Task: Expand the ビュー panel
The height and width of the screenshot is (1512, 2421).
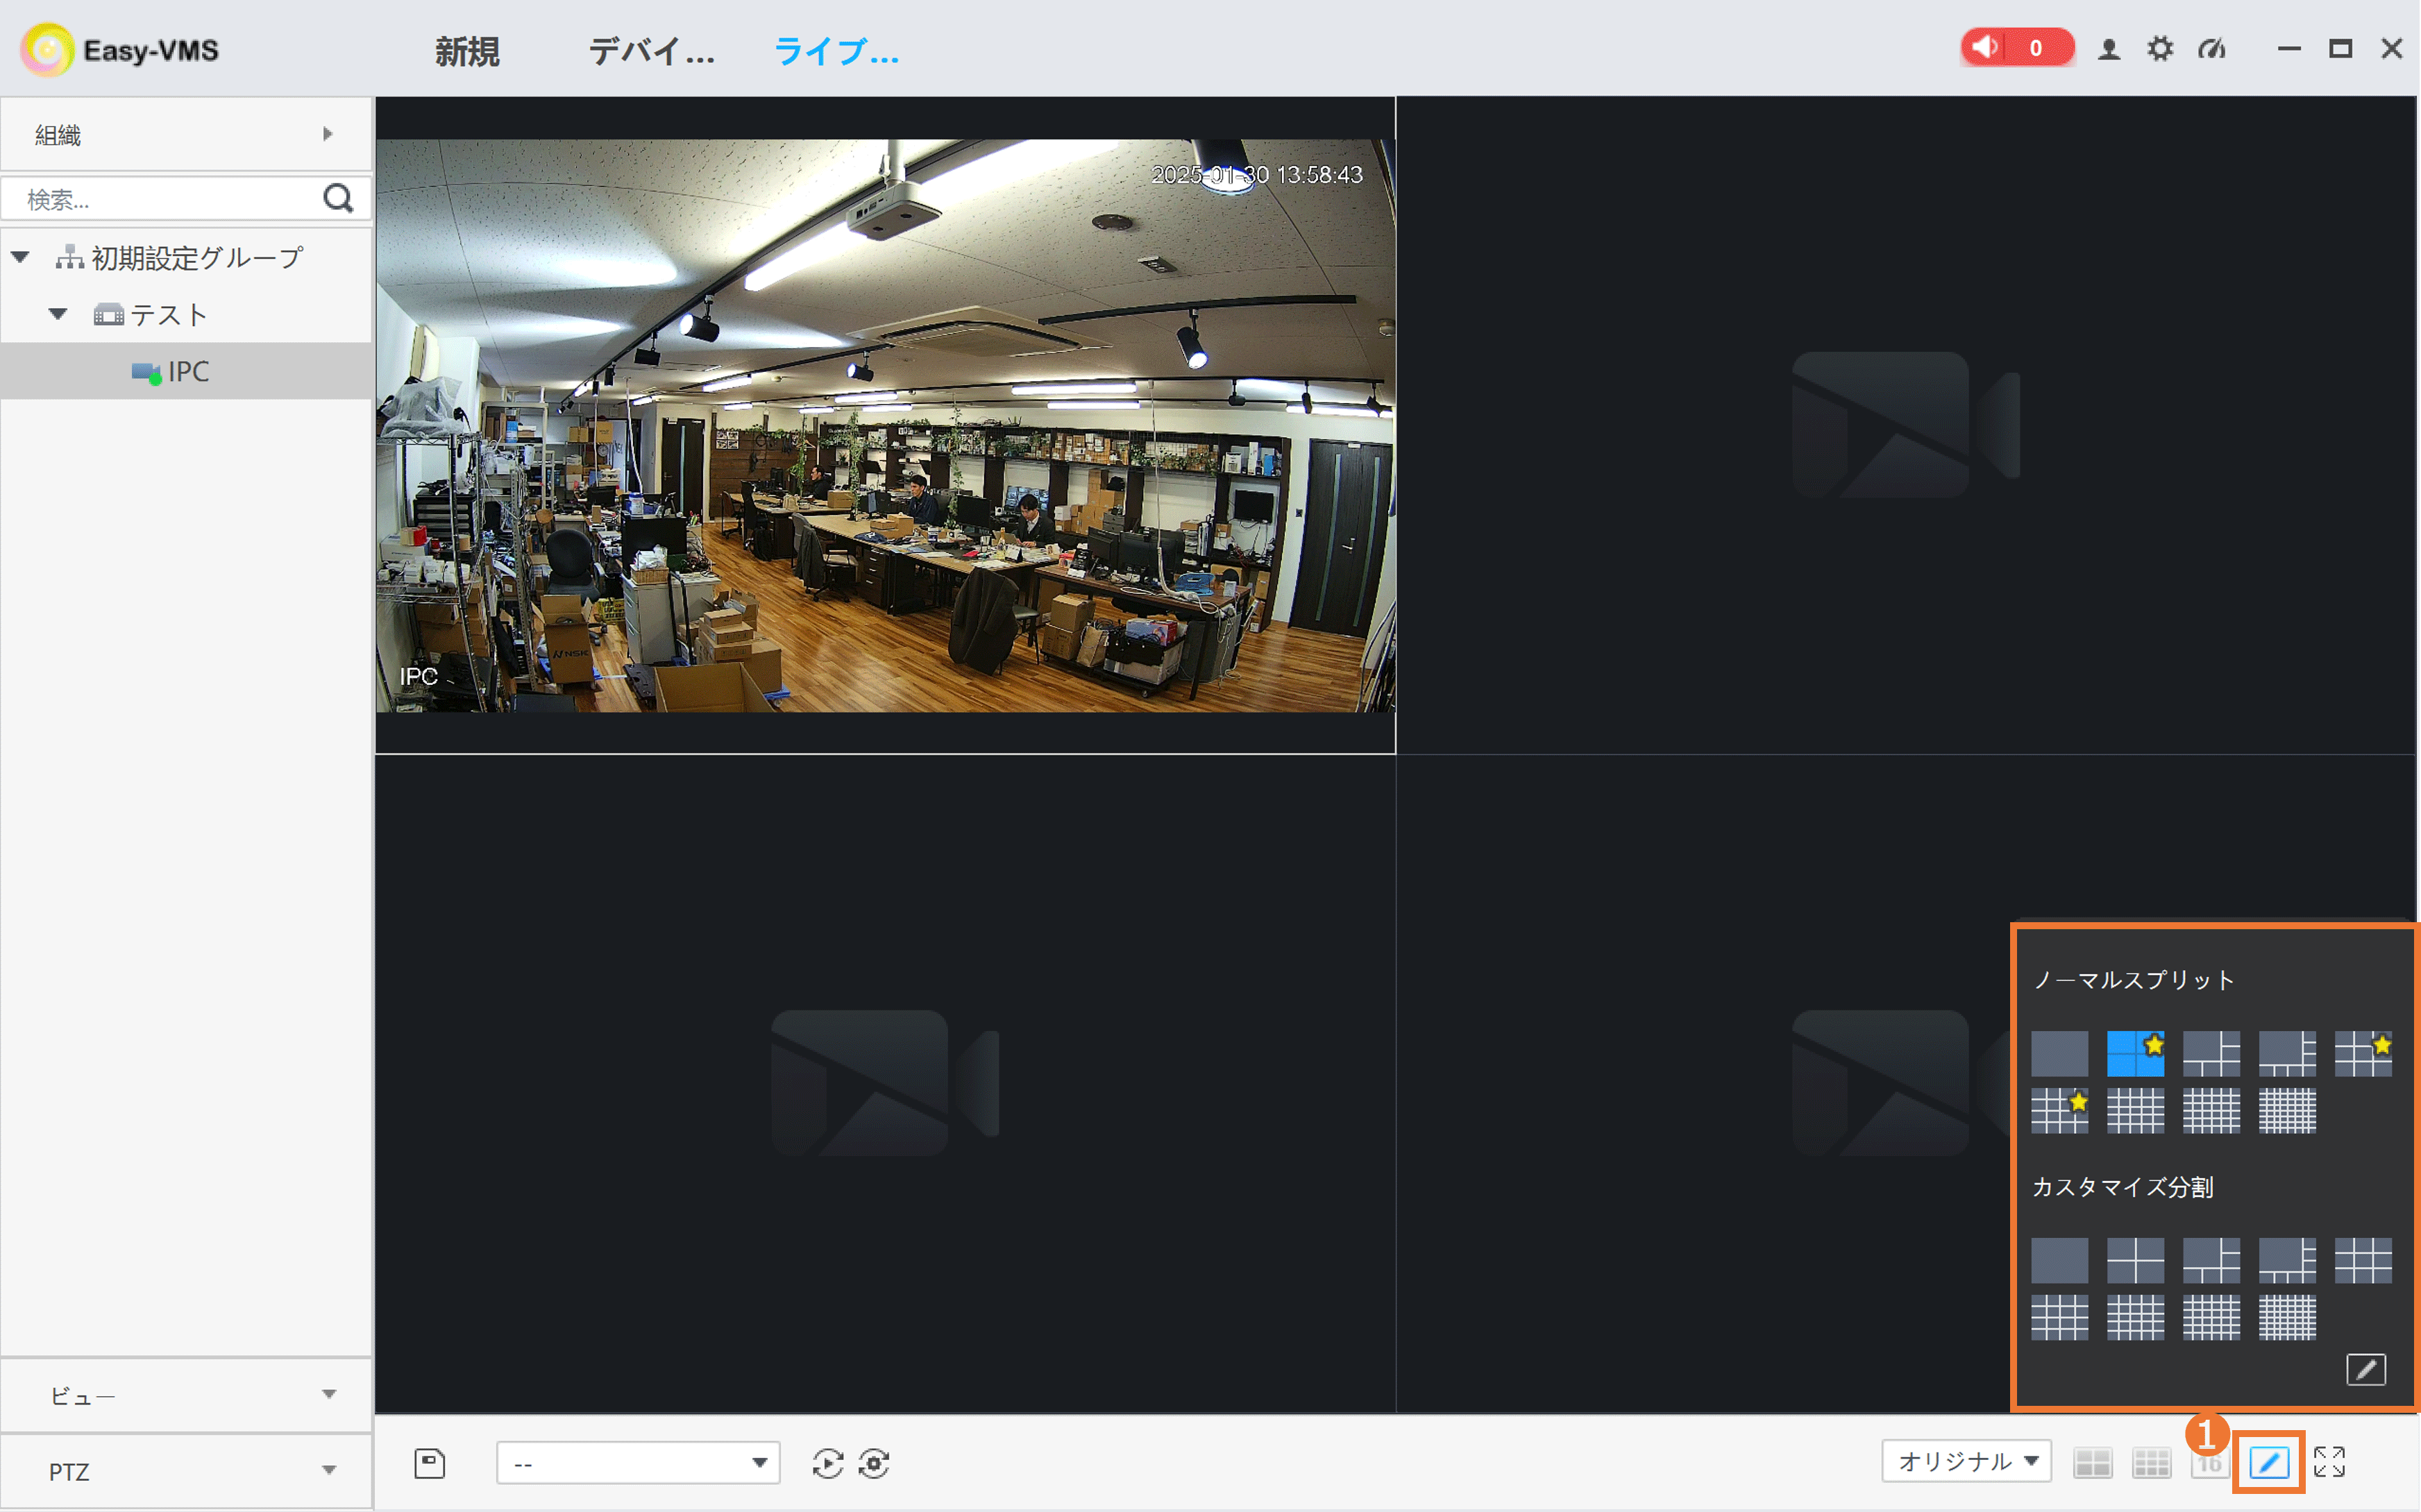Action: pyautogui.click(x=186, y=1395)
